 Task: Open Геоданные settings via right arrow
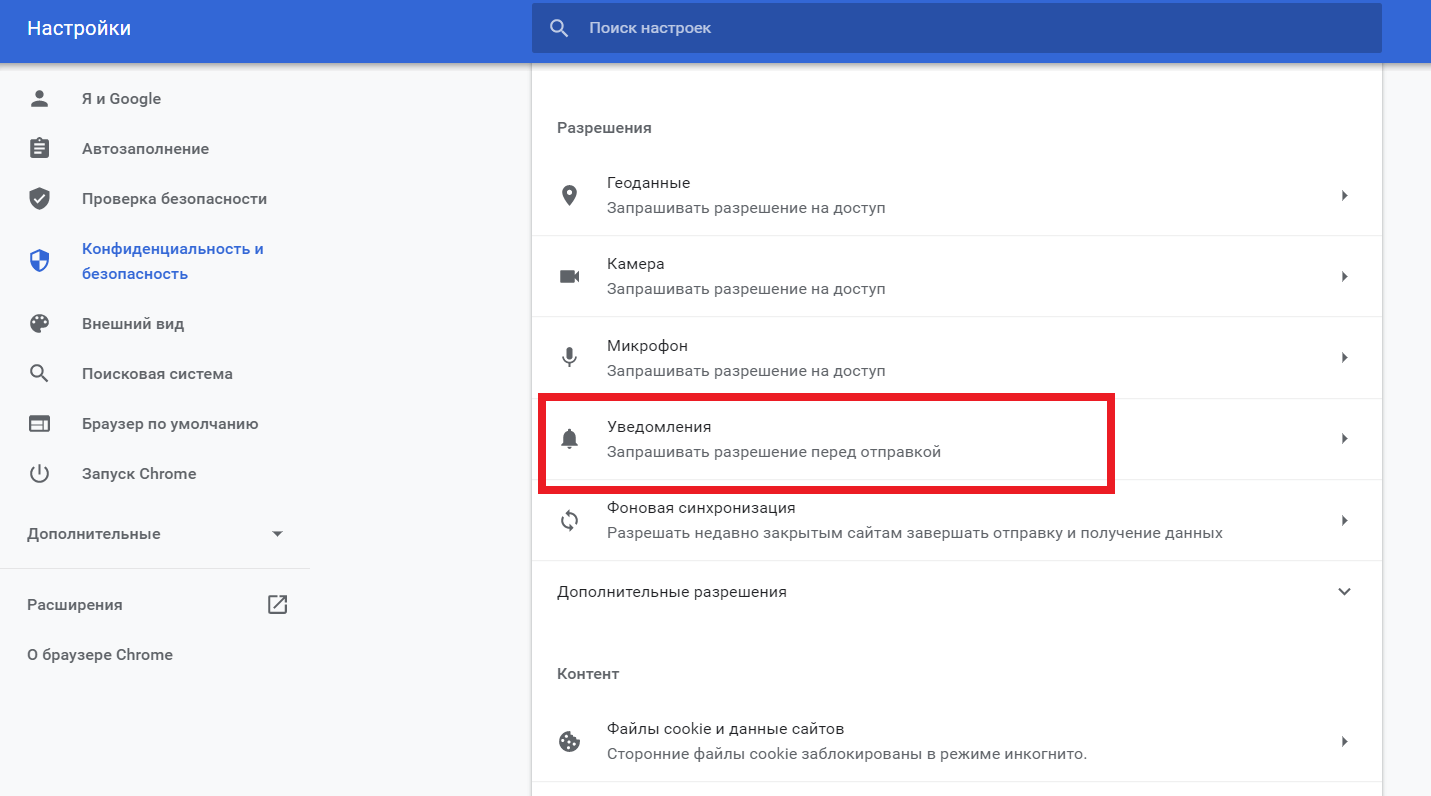1344,195
